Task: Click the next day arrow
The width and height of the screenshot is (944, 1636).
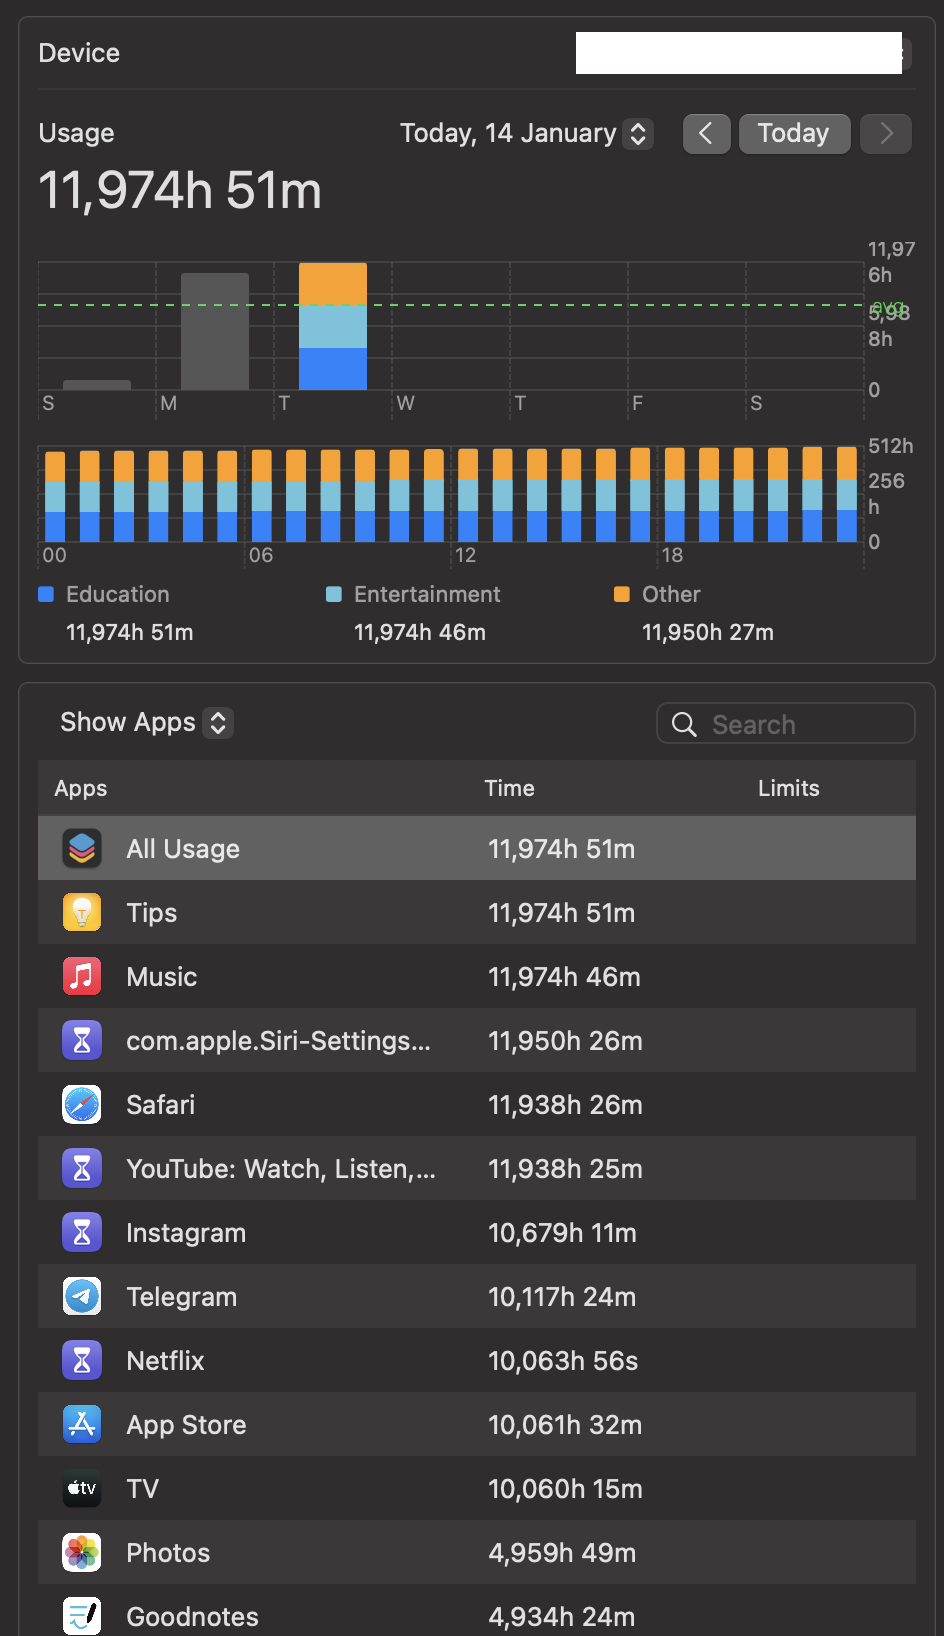Action: [886, 133]
